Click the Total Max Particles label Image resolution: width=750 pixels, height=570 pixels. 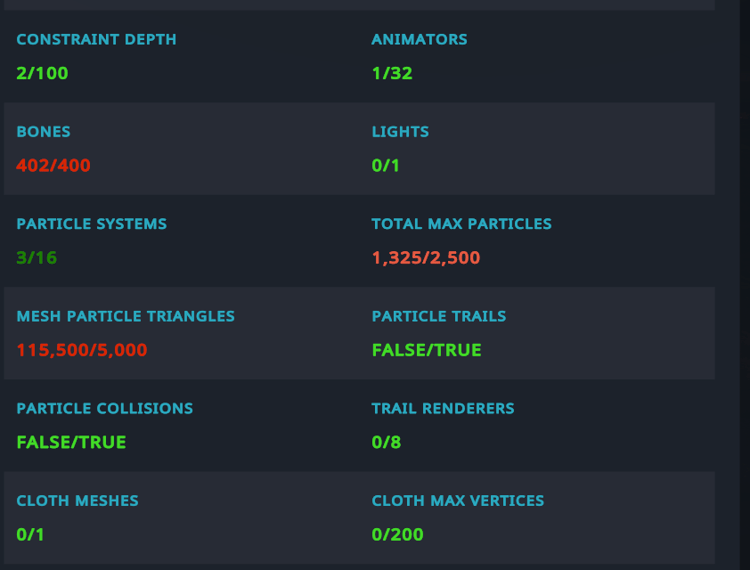[x=461, y=224]
